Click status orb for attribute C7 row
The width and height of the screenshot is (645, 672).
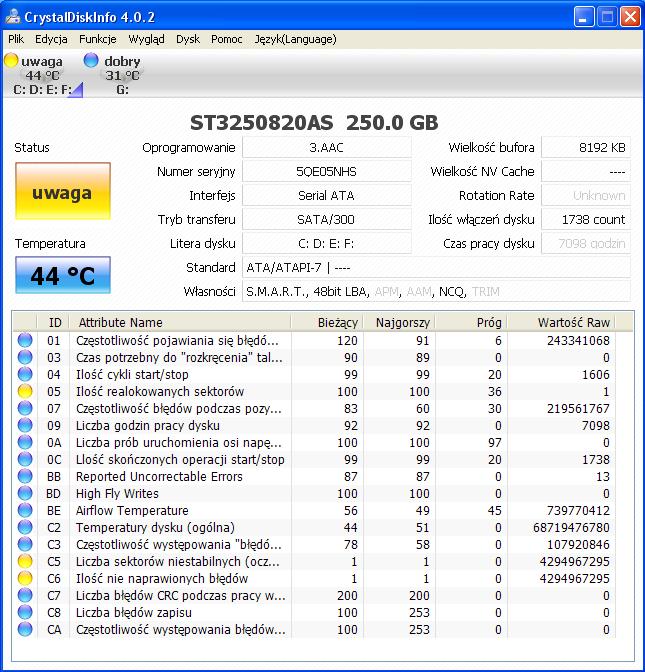25,595
